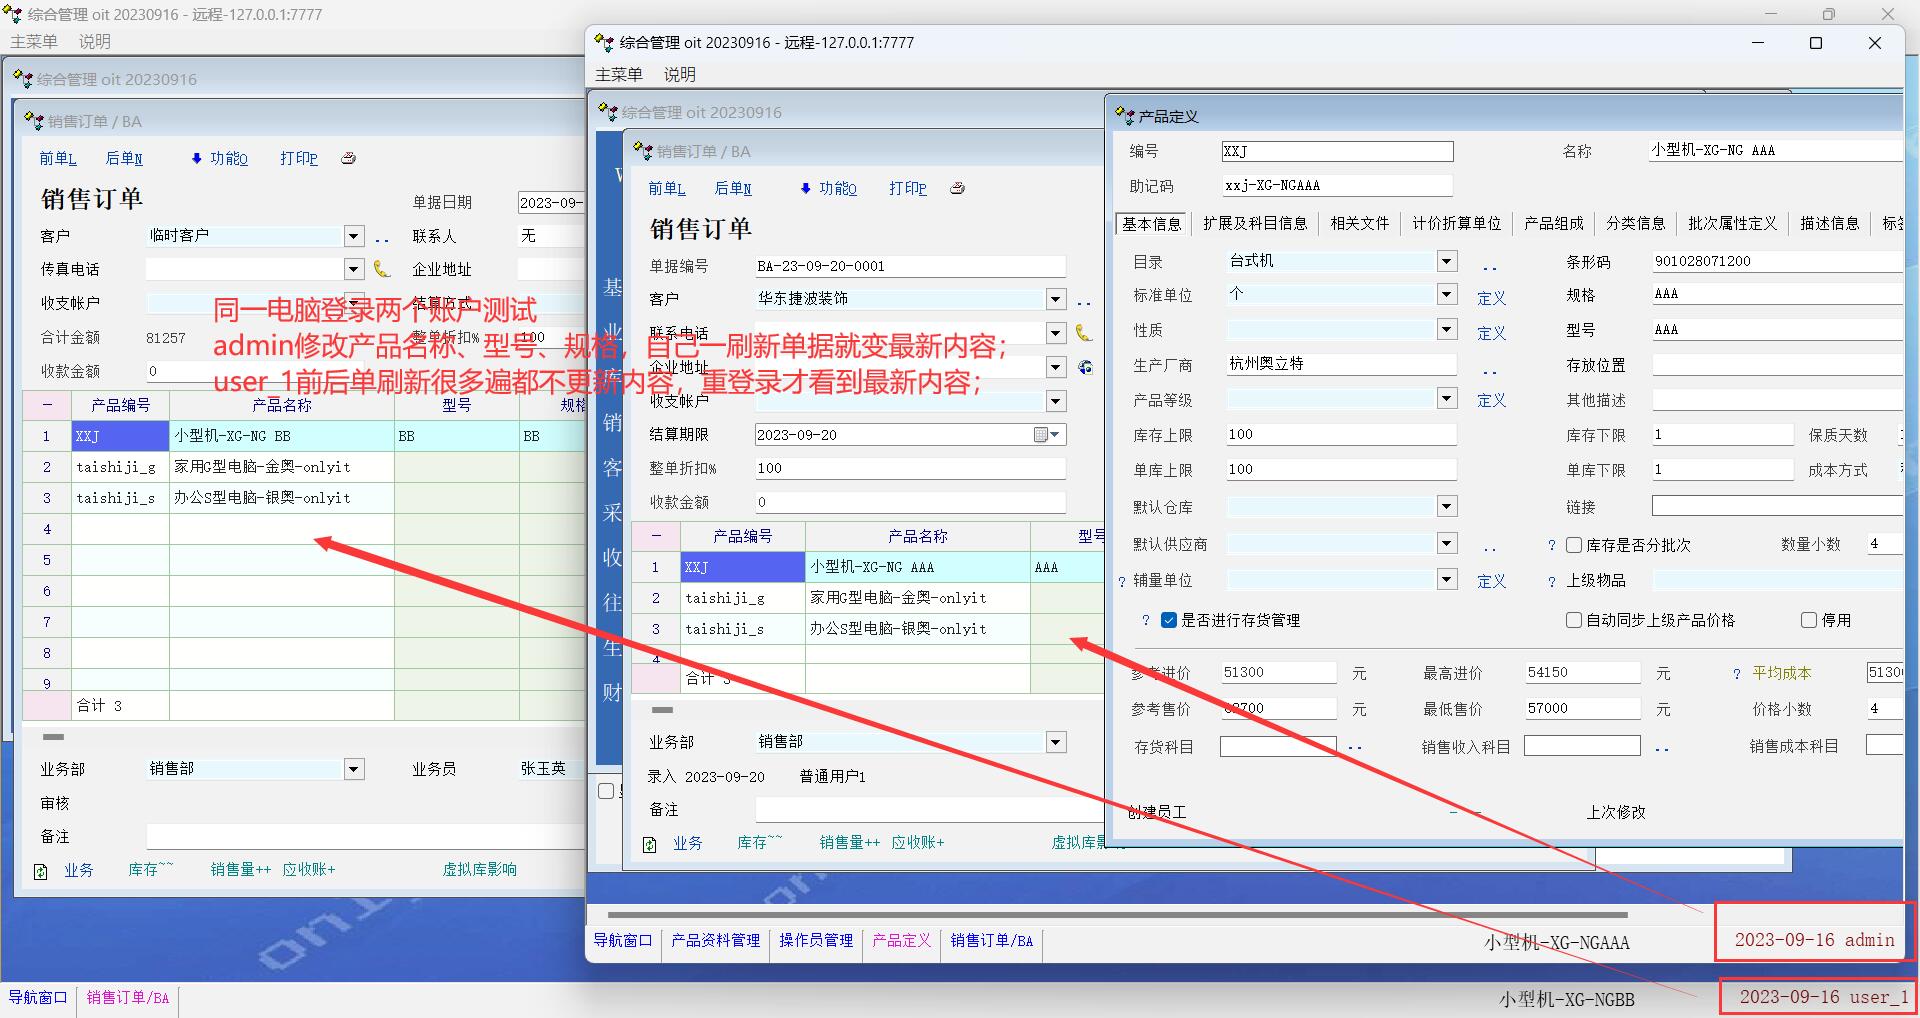Screen dimensions: 1920x1018
Task: Click 虚拟库影响 link in left window
Action: click(x=480, y=870)
